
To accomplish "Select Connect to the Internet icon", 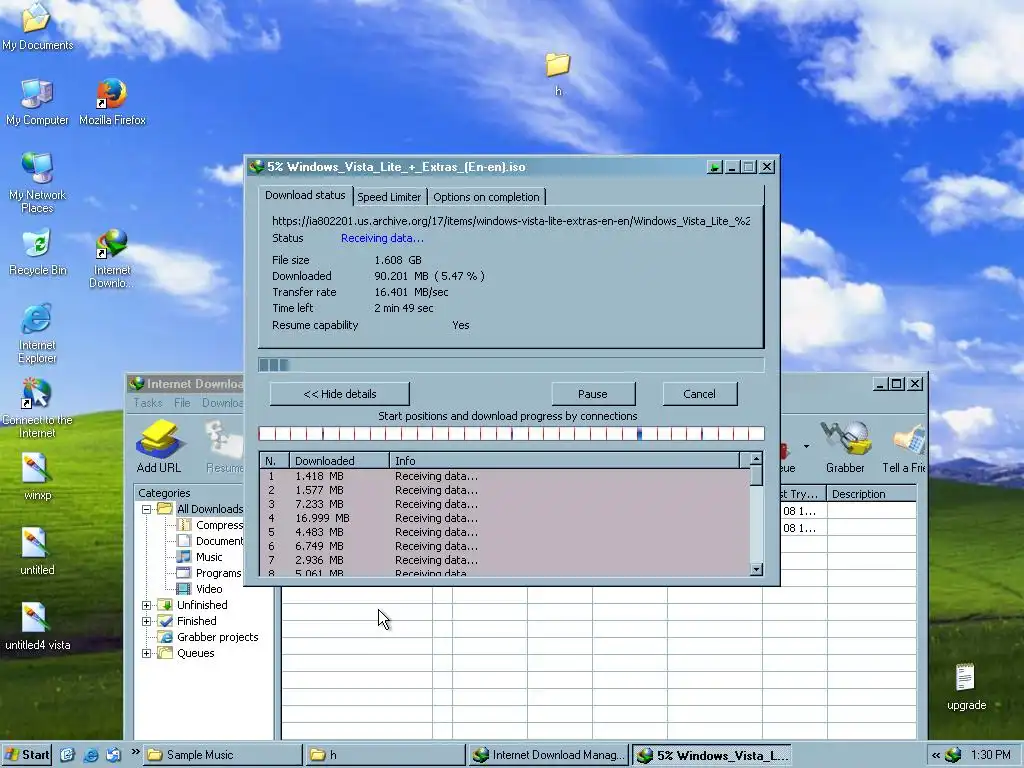I will (37, 408).
